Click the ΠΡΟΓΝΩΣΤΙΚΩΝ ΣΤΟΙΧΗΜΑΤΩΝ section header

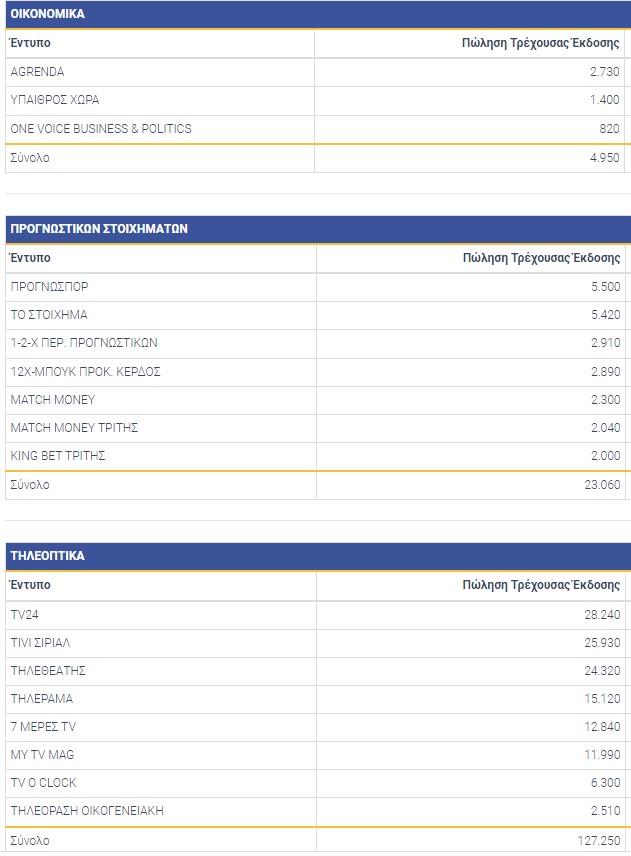point(99,229)
